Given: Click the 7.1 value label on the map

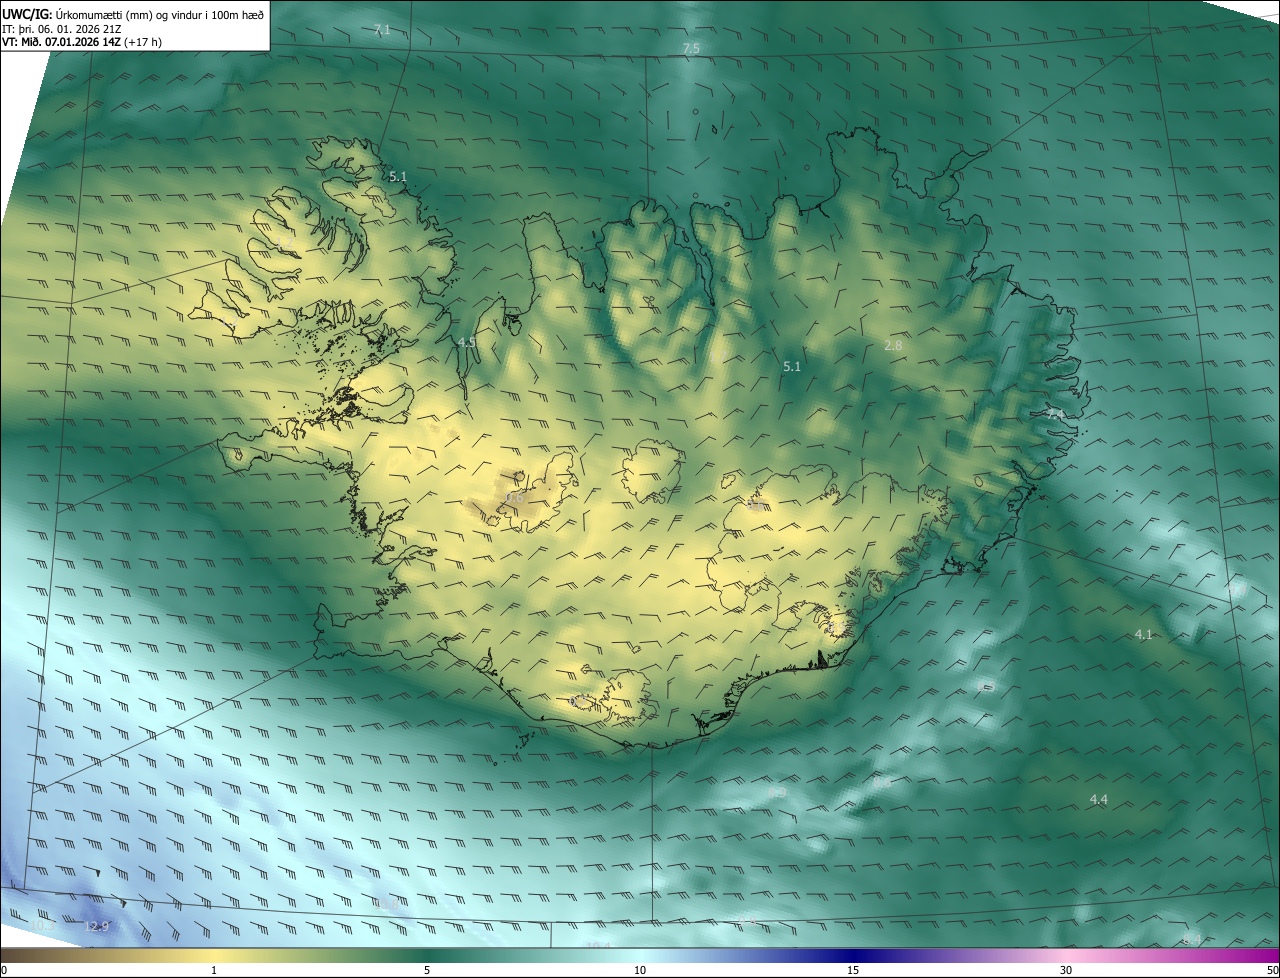Looking at the screenshot, I should coord(382,30).
